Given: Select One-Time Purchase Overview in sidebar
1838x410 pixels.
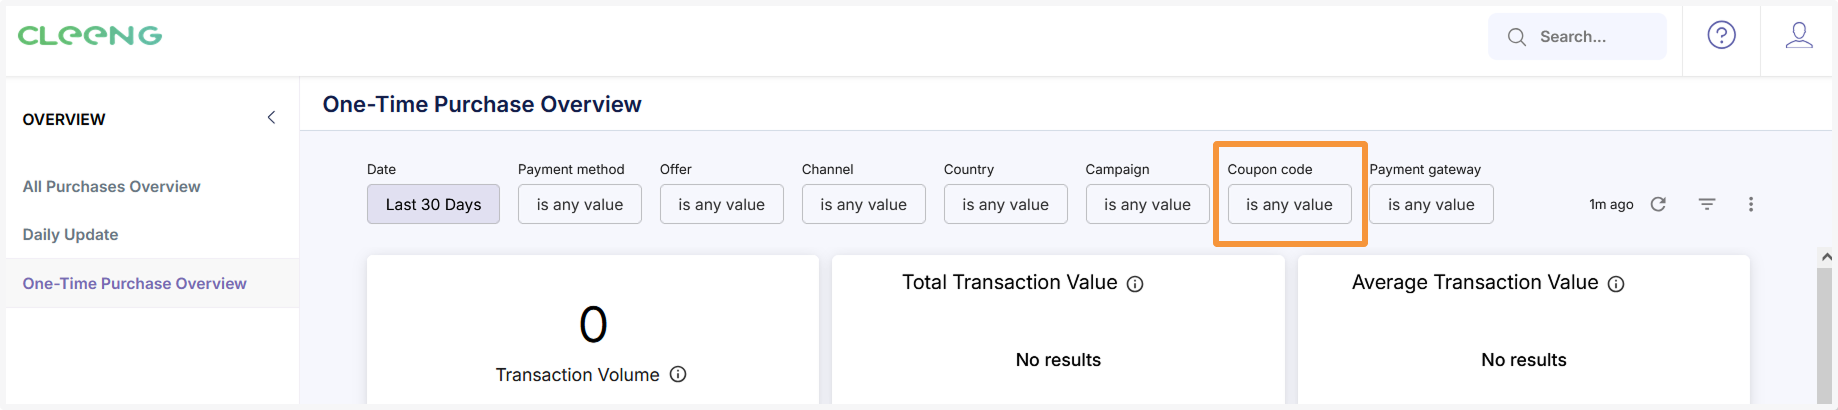Looking at the screenshot, I should 152,283.
